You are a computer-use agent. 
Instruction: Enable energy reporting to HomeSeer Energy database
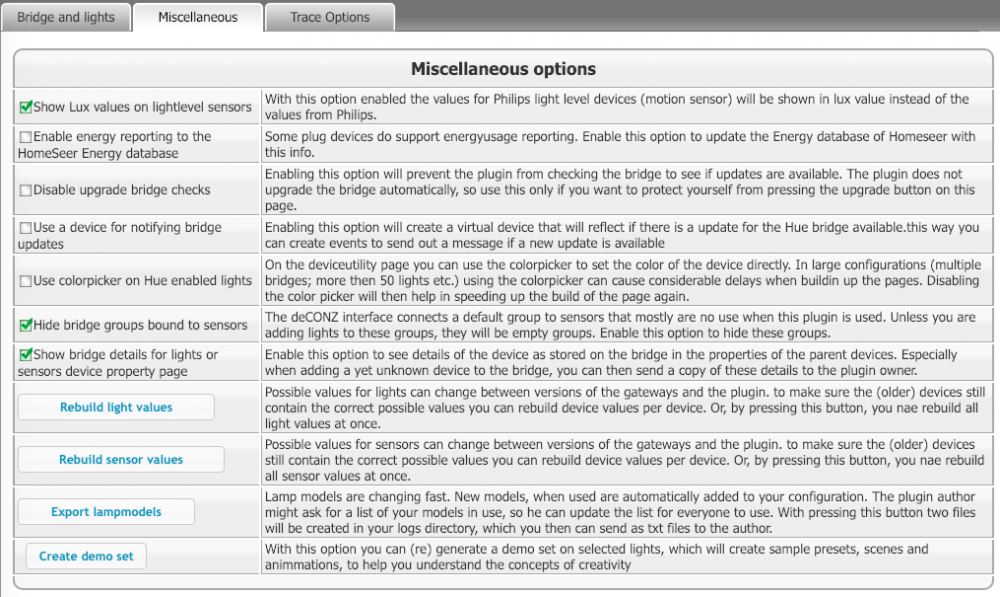click(x=25, y=137)
